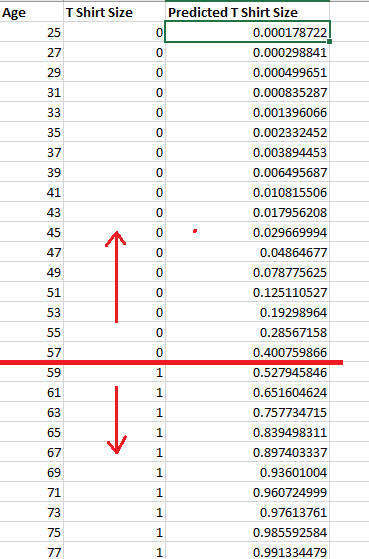Click the predicted value 0.006495687
369x559 pixels.
pyautogui.click(x=247, y=172)
